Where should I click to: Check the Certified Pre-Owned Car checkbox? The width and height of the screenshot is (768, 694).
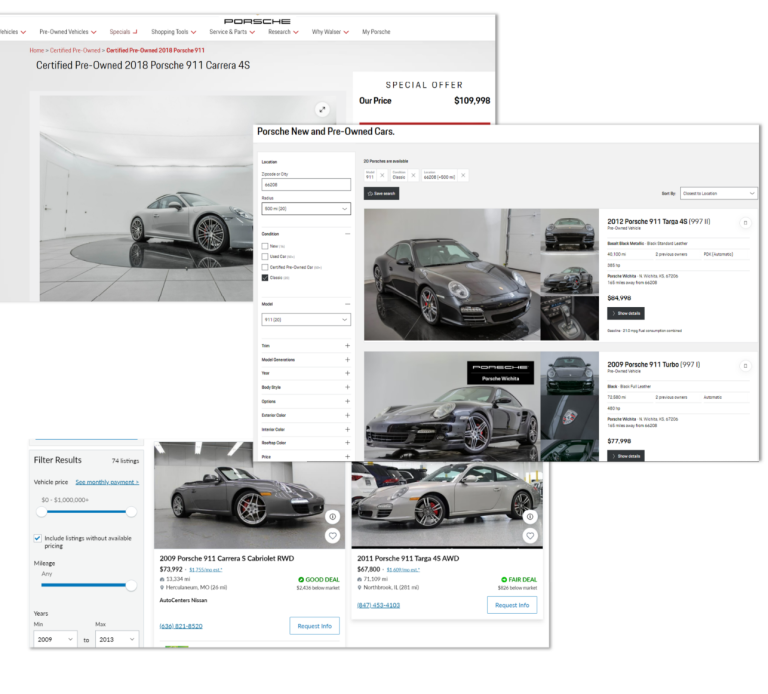pyautogui.click(x=265, y=267)
